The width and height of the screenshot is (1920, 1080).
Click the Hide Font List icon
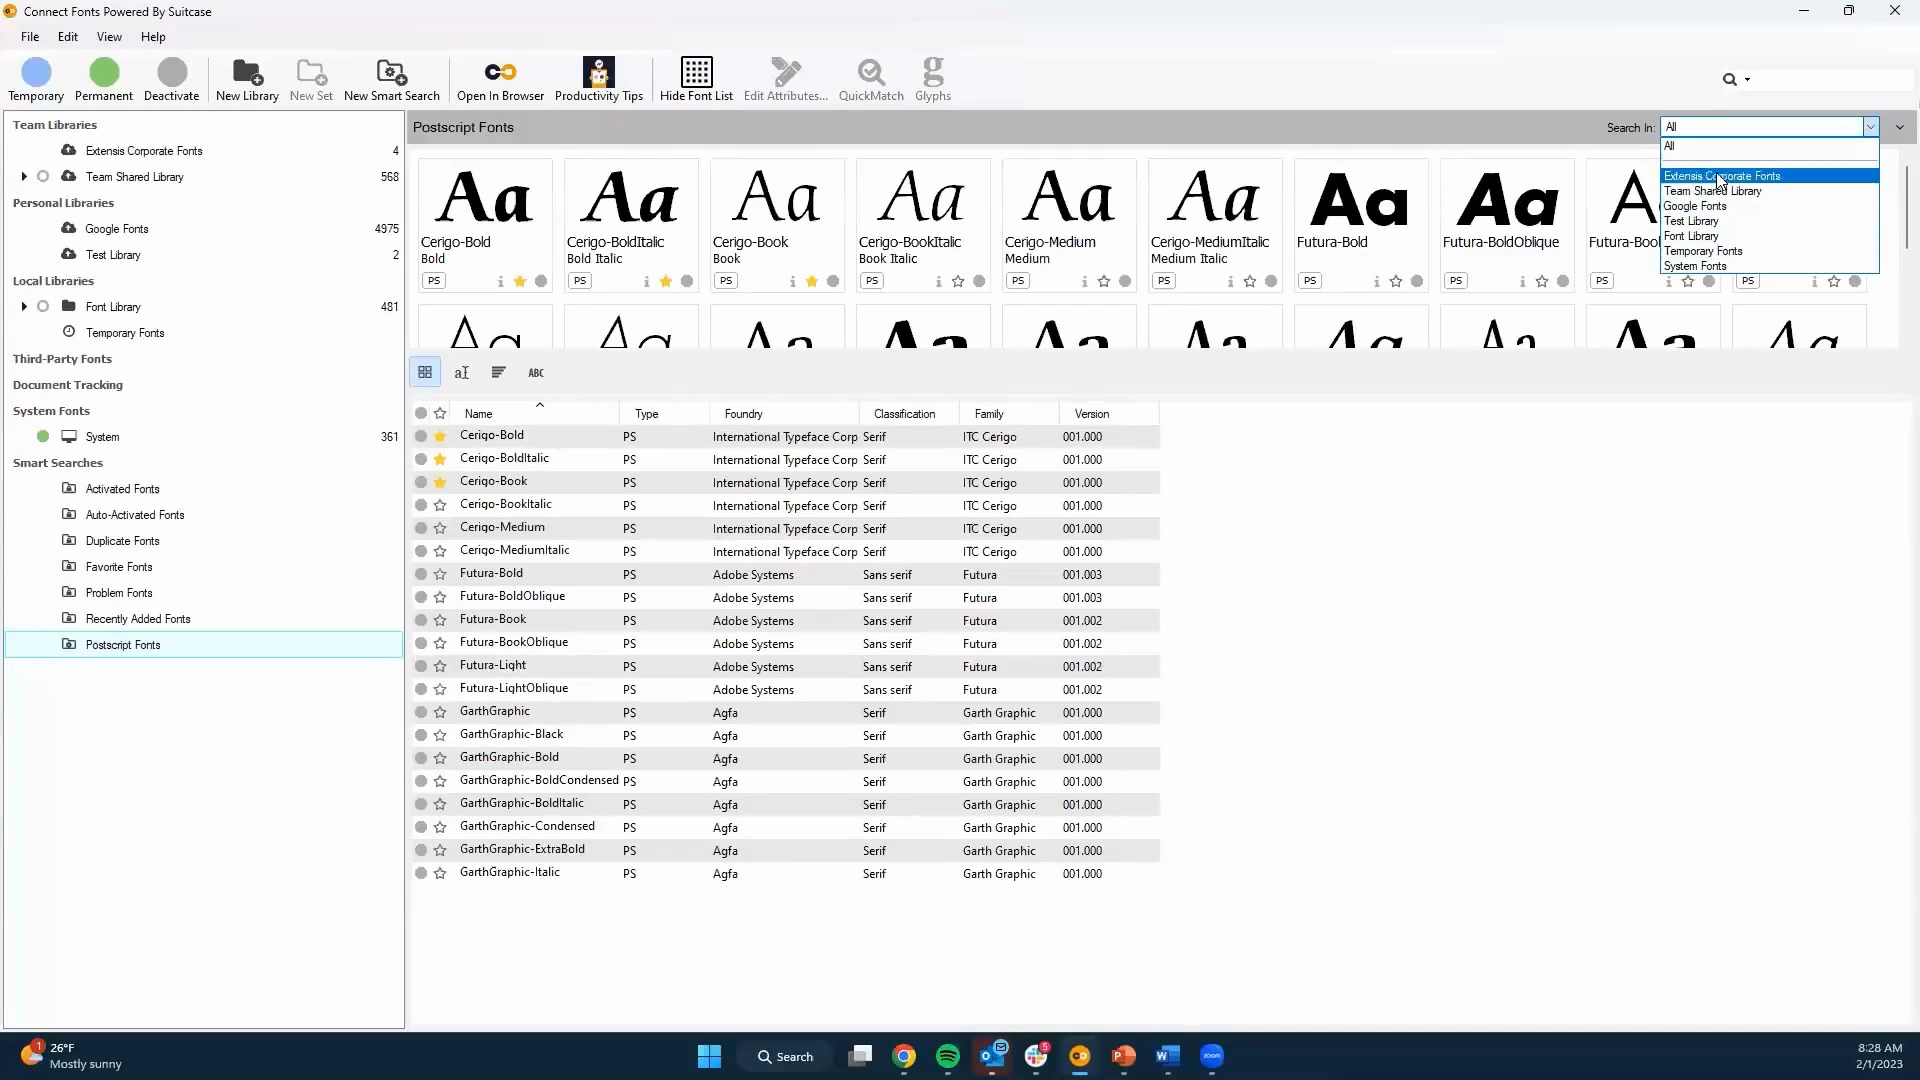pos(696,73)
